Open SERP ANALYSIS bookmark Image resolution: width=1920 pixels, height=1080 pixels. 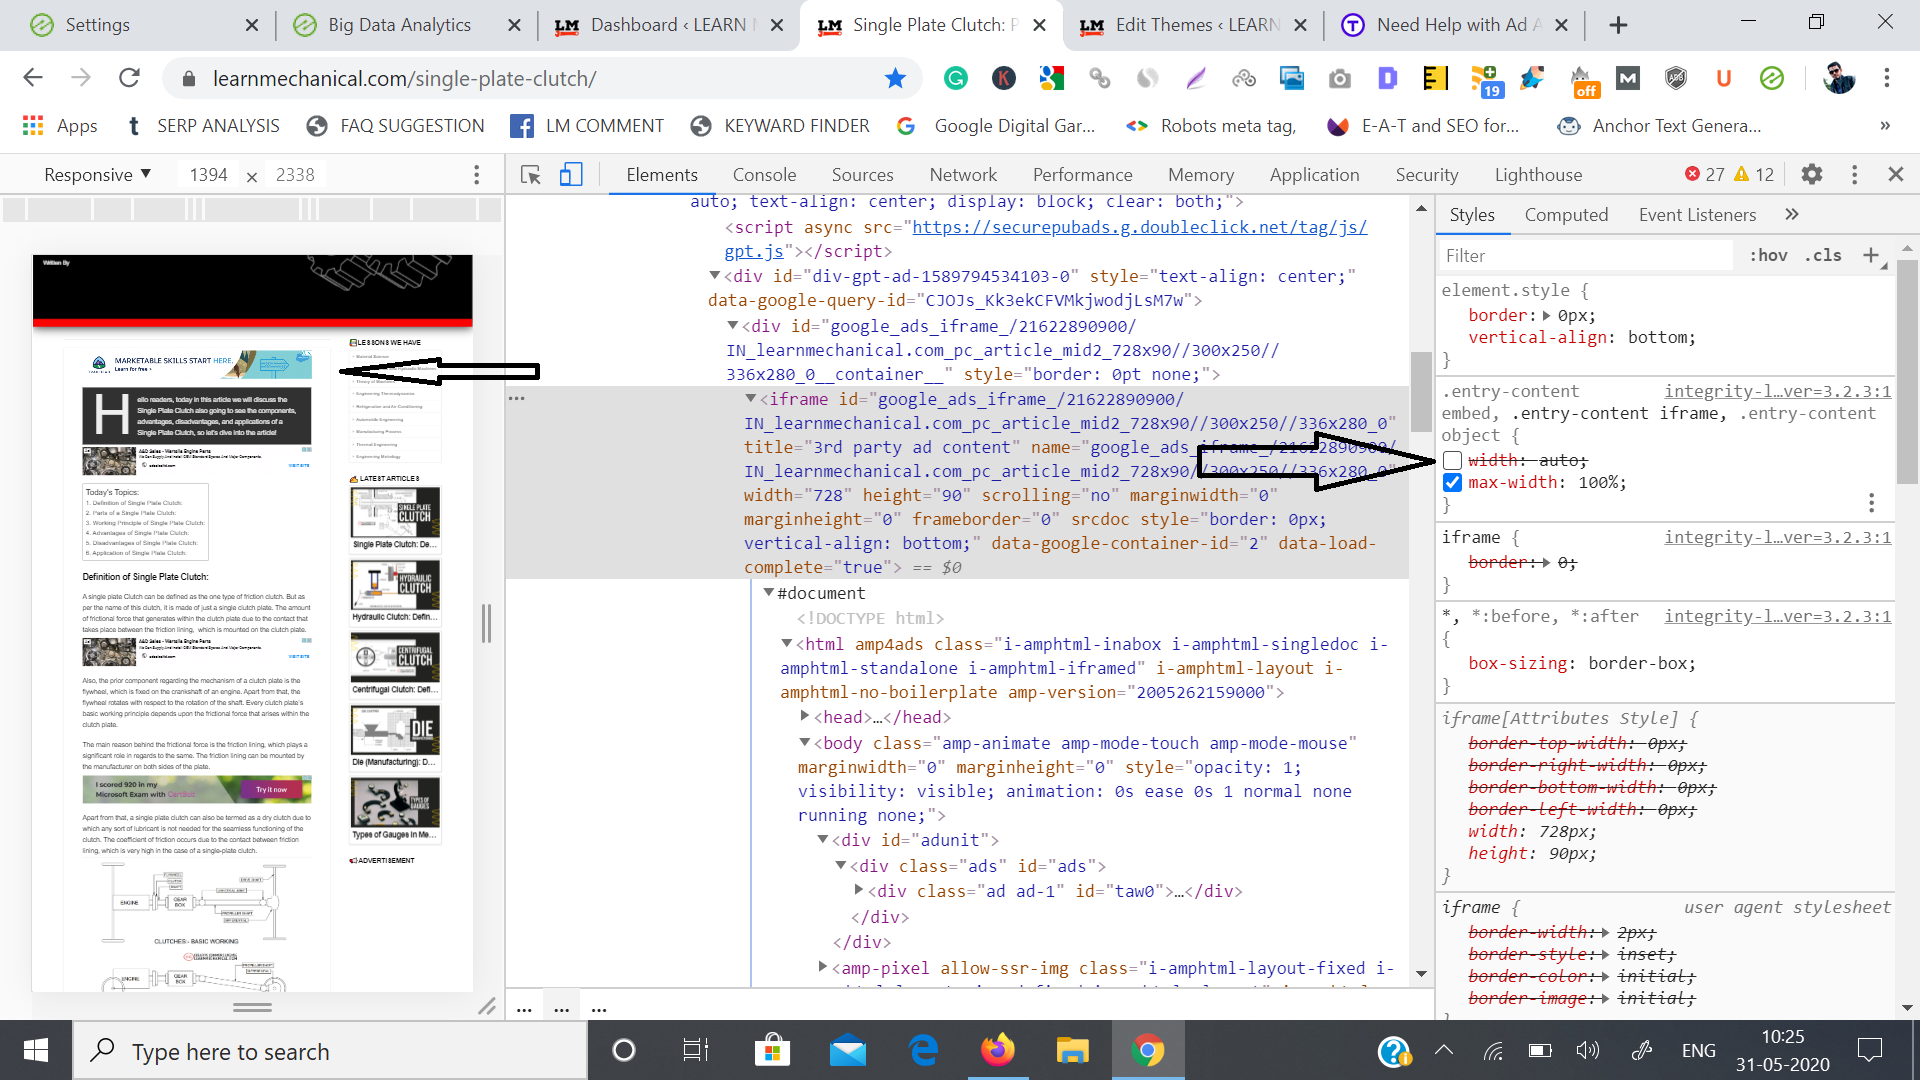pyautogui.click(x=203, y=126)
